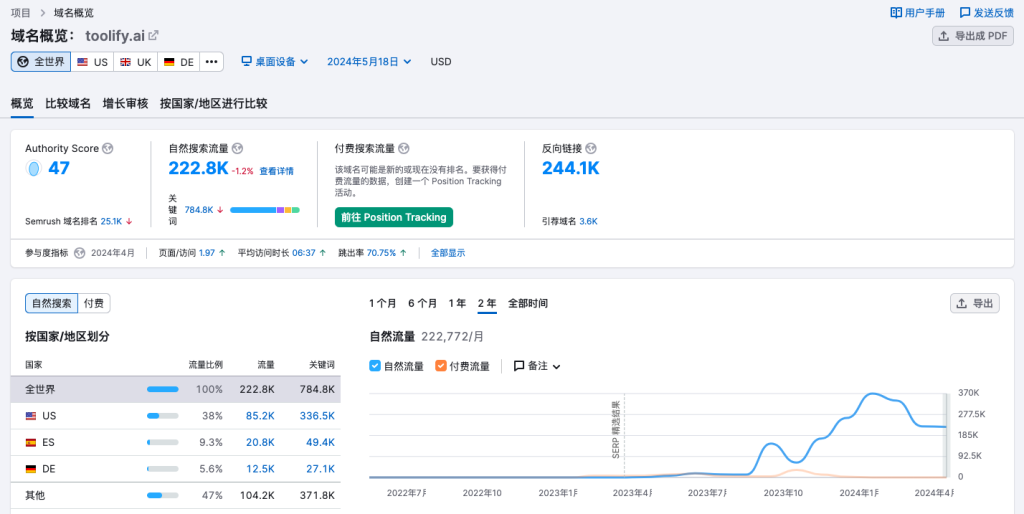Click the organic traffic line chart peak

[x=872, y=394]
